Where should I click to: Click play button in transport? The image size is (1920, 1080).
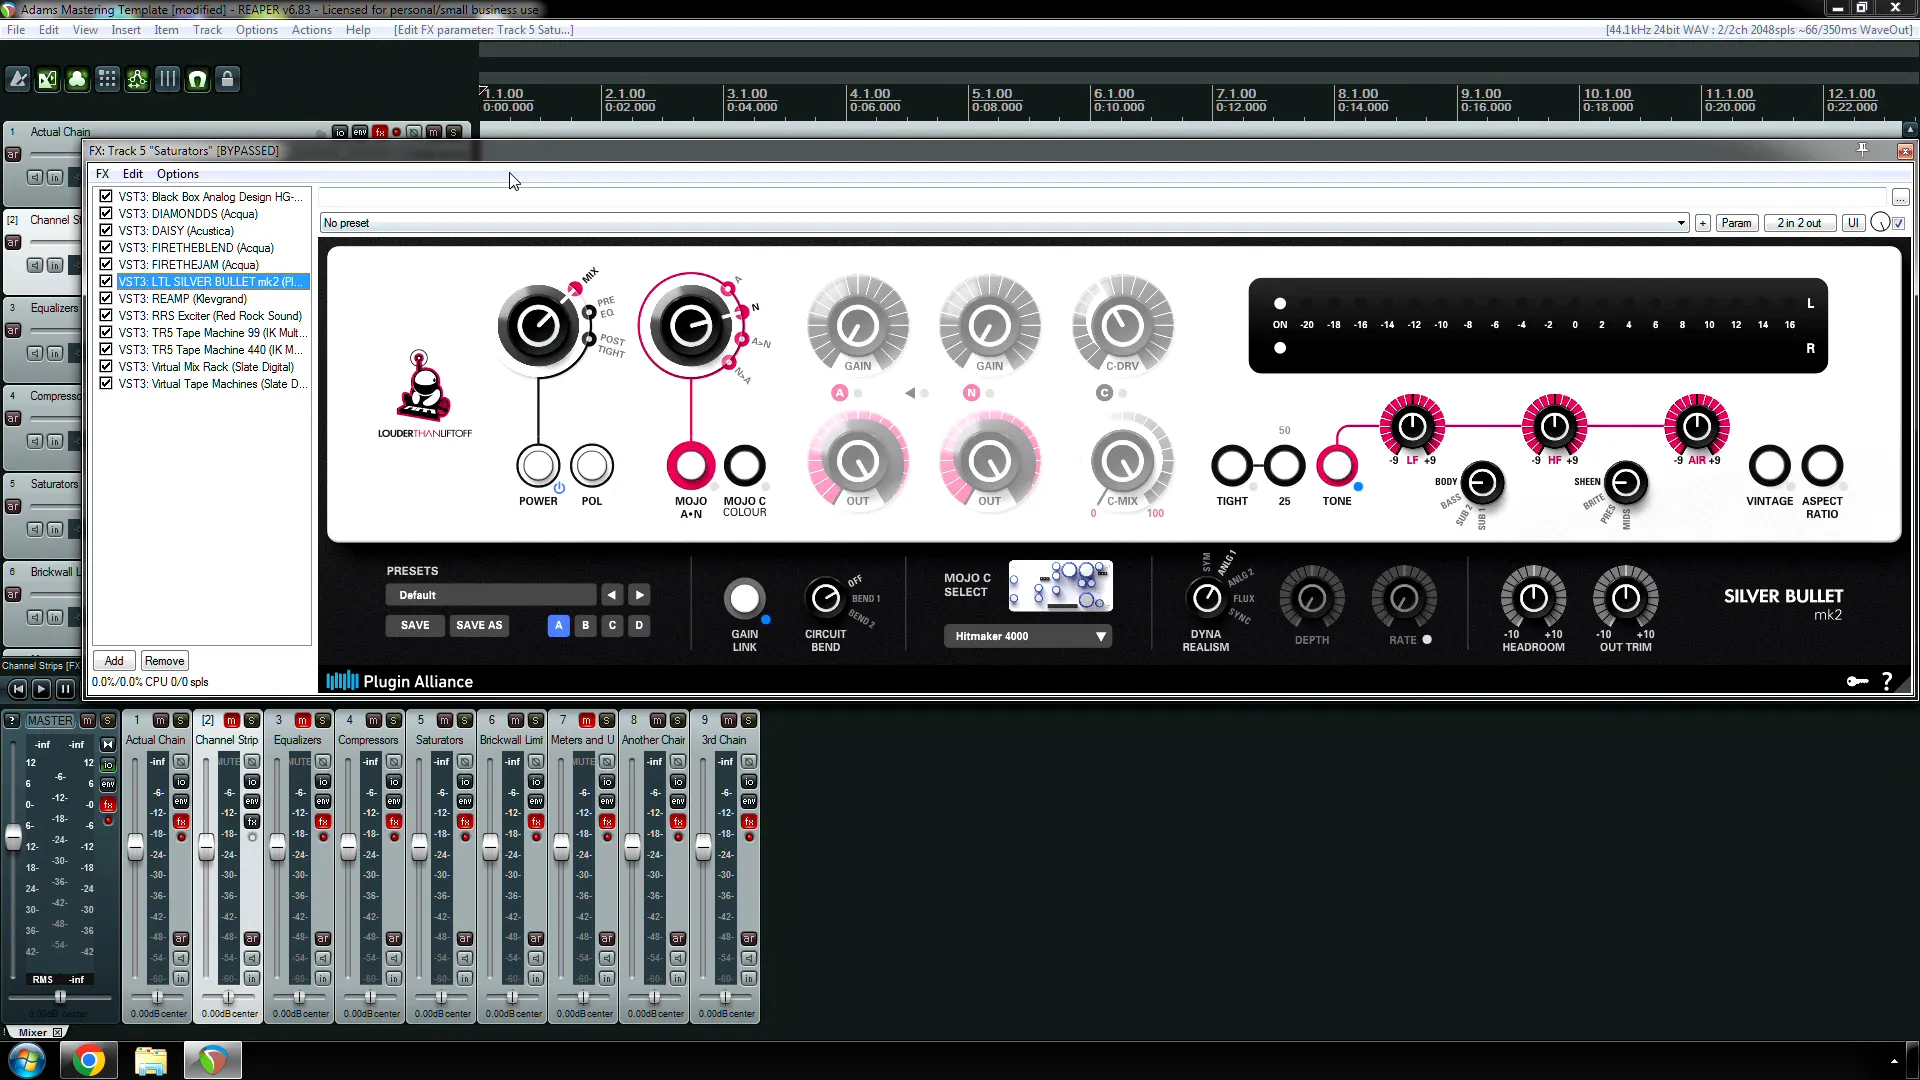tap(41, 688)
